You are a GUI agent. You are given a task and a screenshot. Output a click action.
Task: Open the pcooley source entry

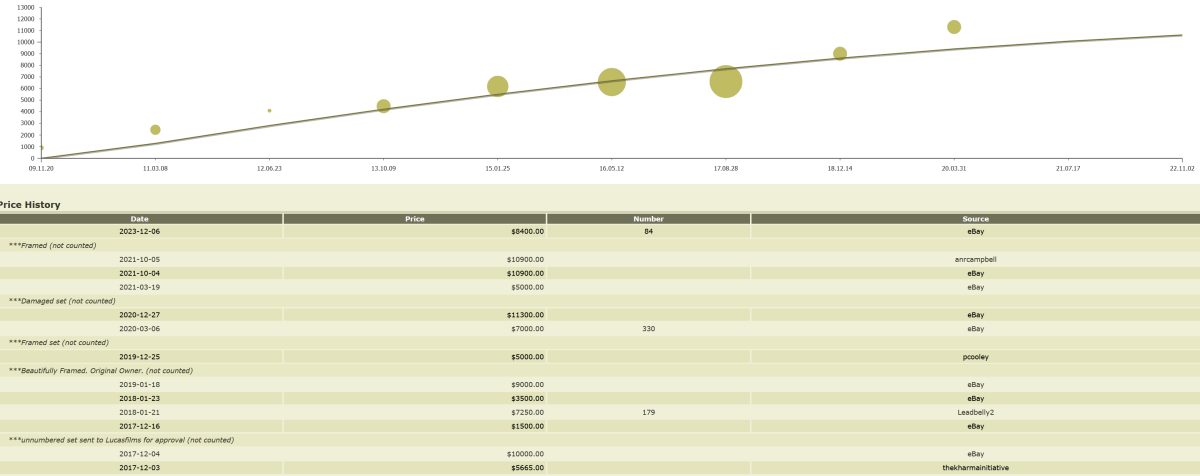pyautogui.click(x=976, y=356)
